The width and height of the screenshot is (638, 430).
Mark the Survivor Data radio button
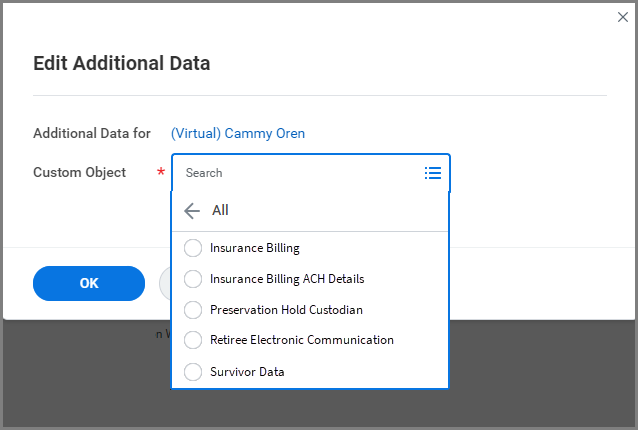pos(193,372)
